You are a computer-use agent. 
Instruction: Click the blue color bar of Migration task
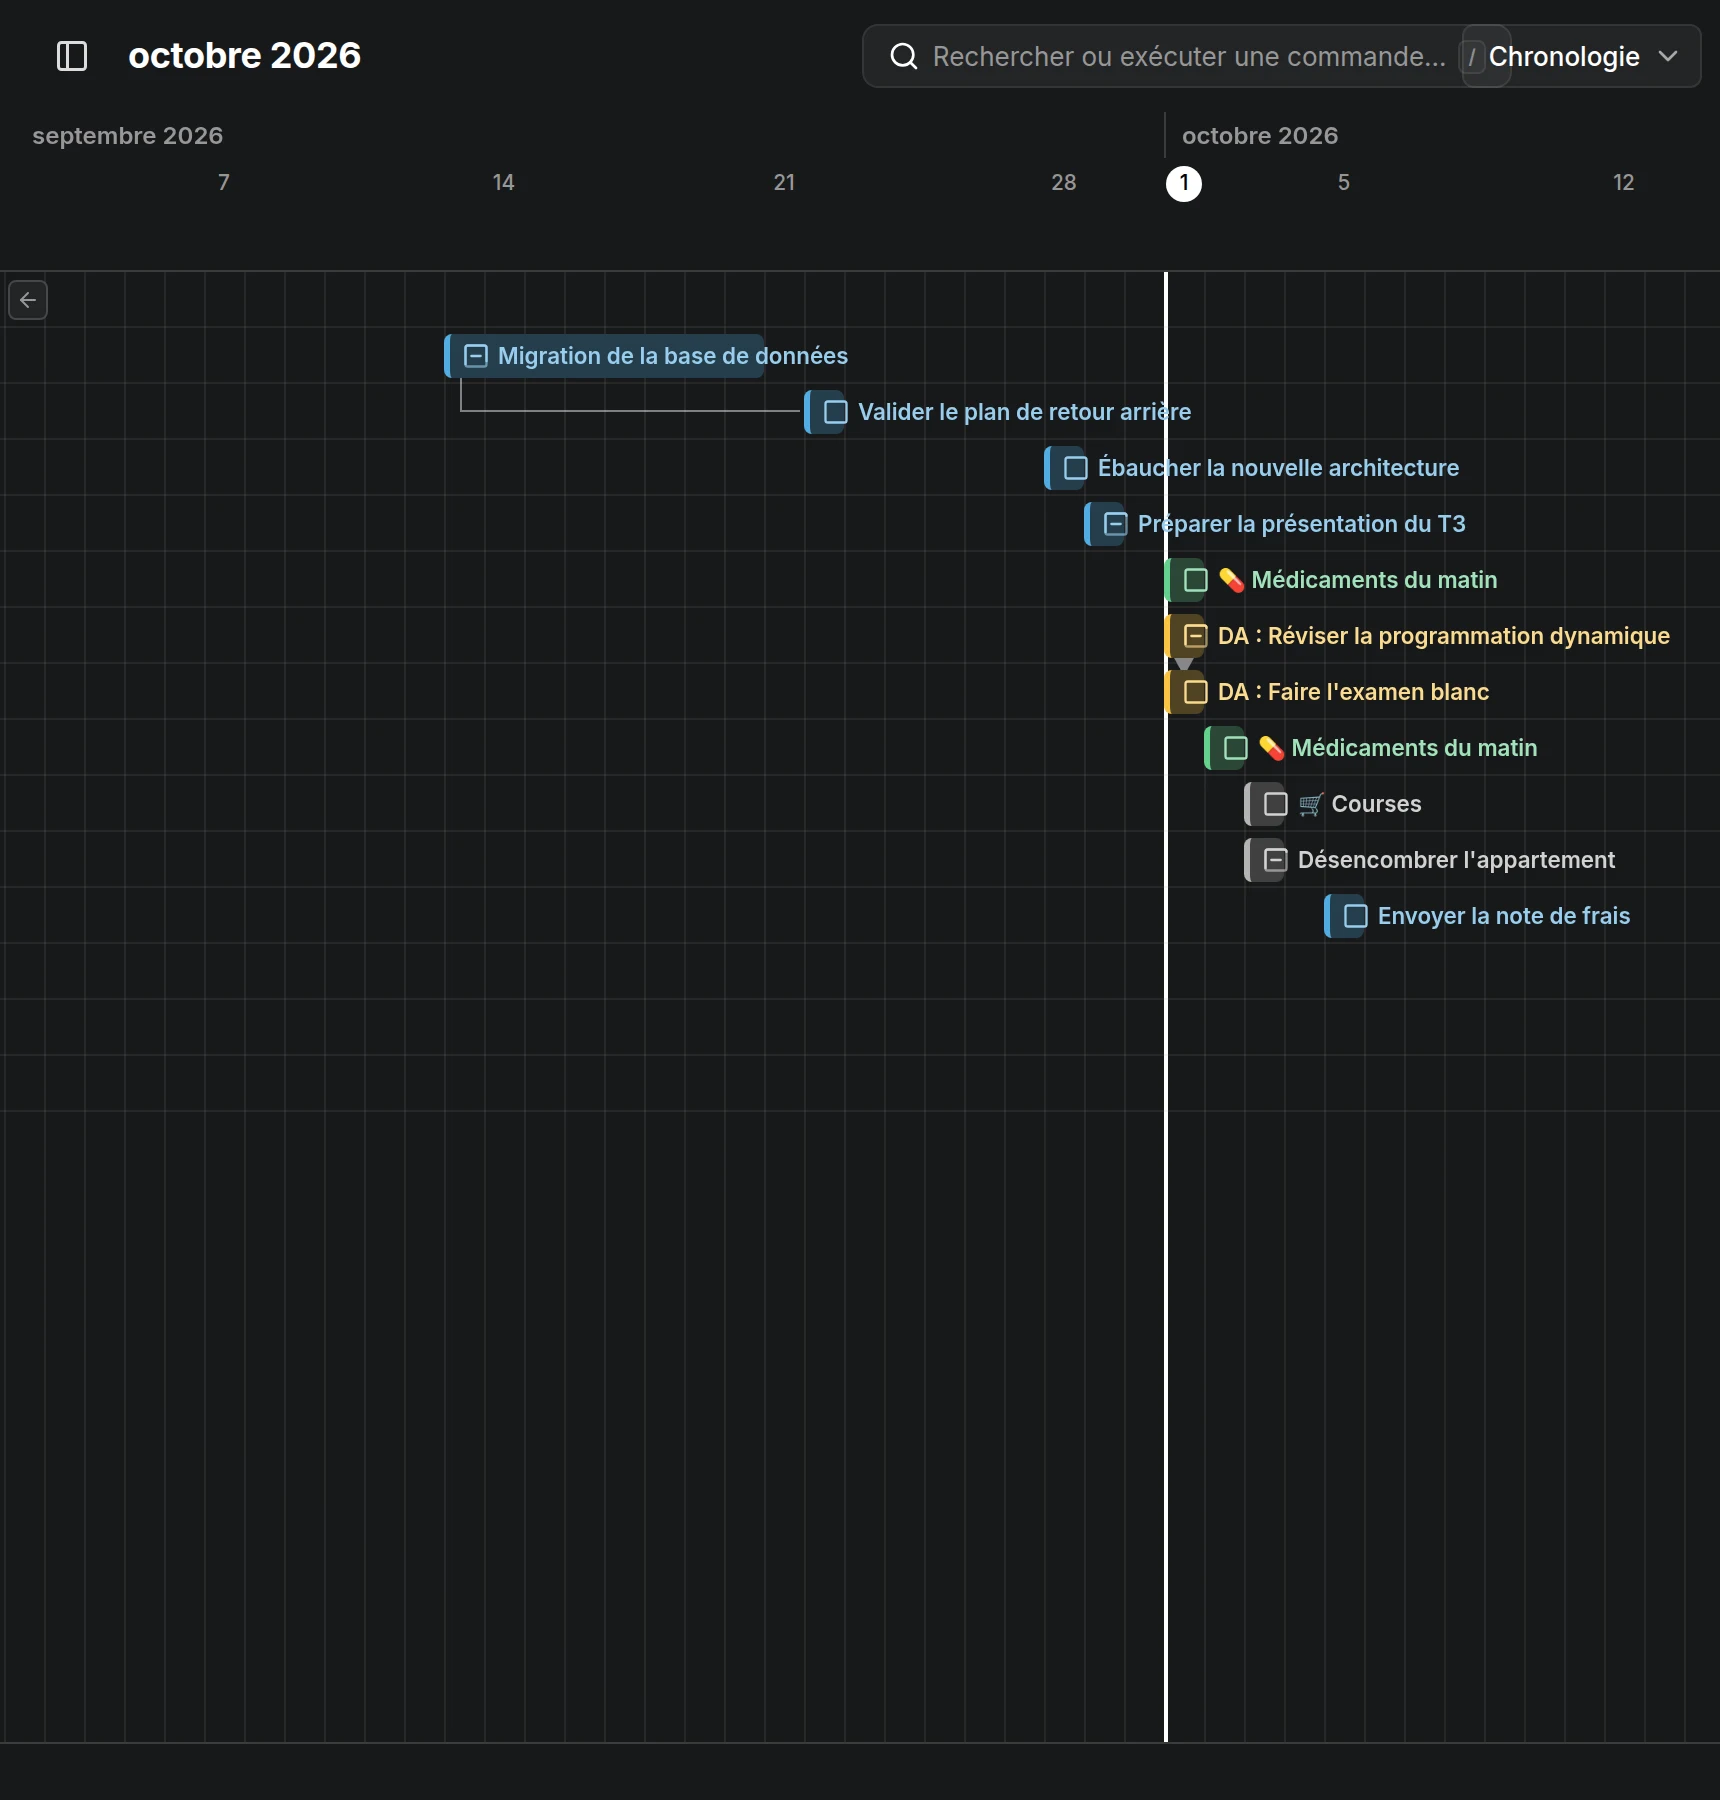pyautogui.click(x=448, y=356)
